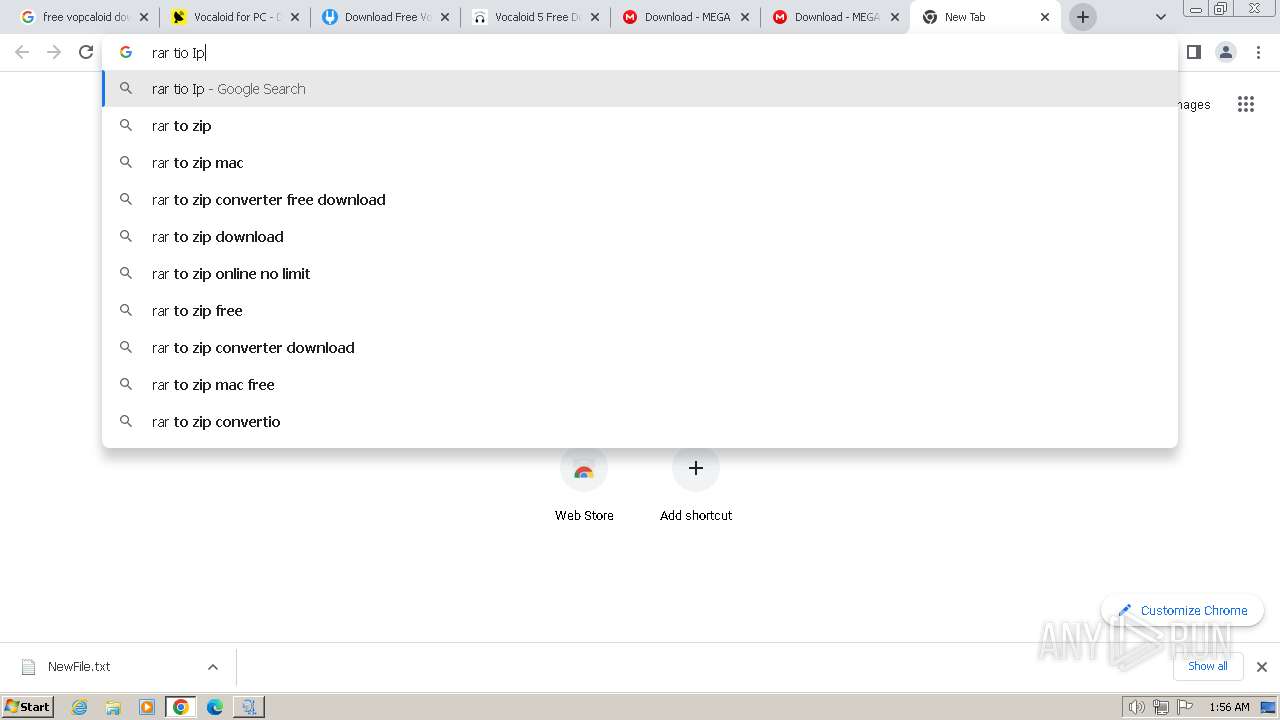The image size is (1280, 720).
Task: Open the Chrome three-dot menu
Action: (1258, 52)
